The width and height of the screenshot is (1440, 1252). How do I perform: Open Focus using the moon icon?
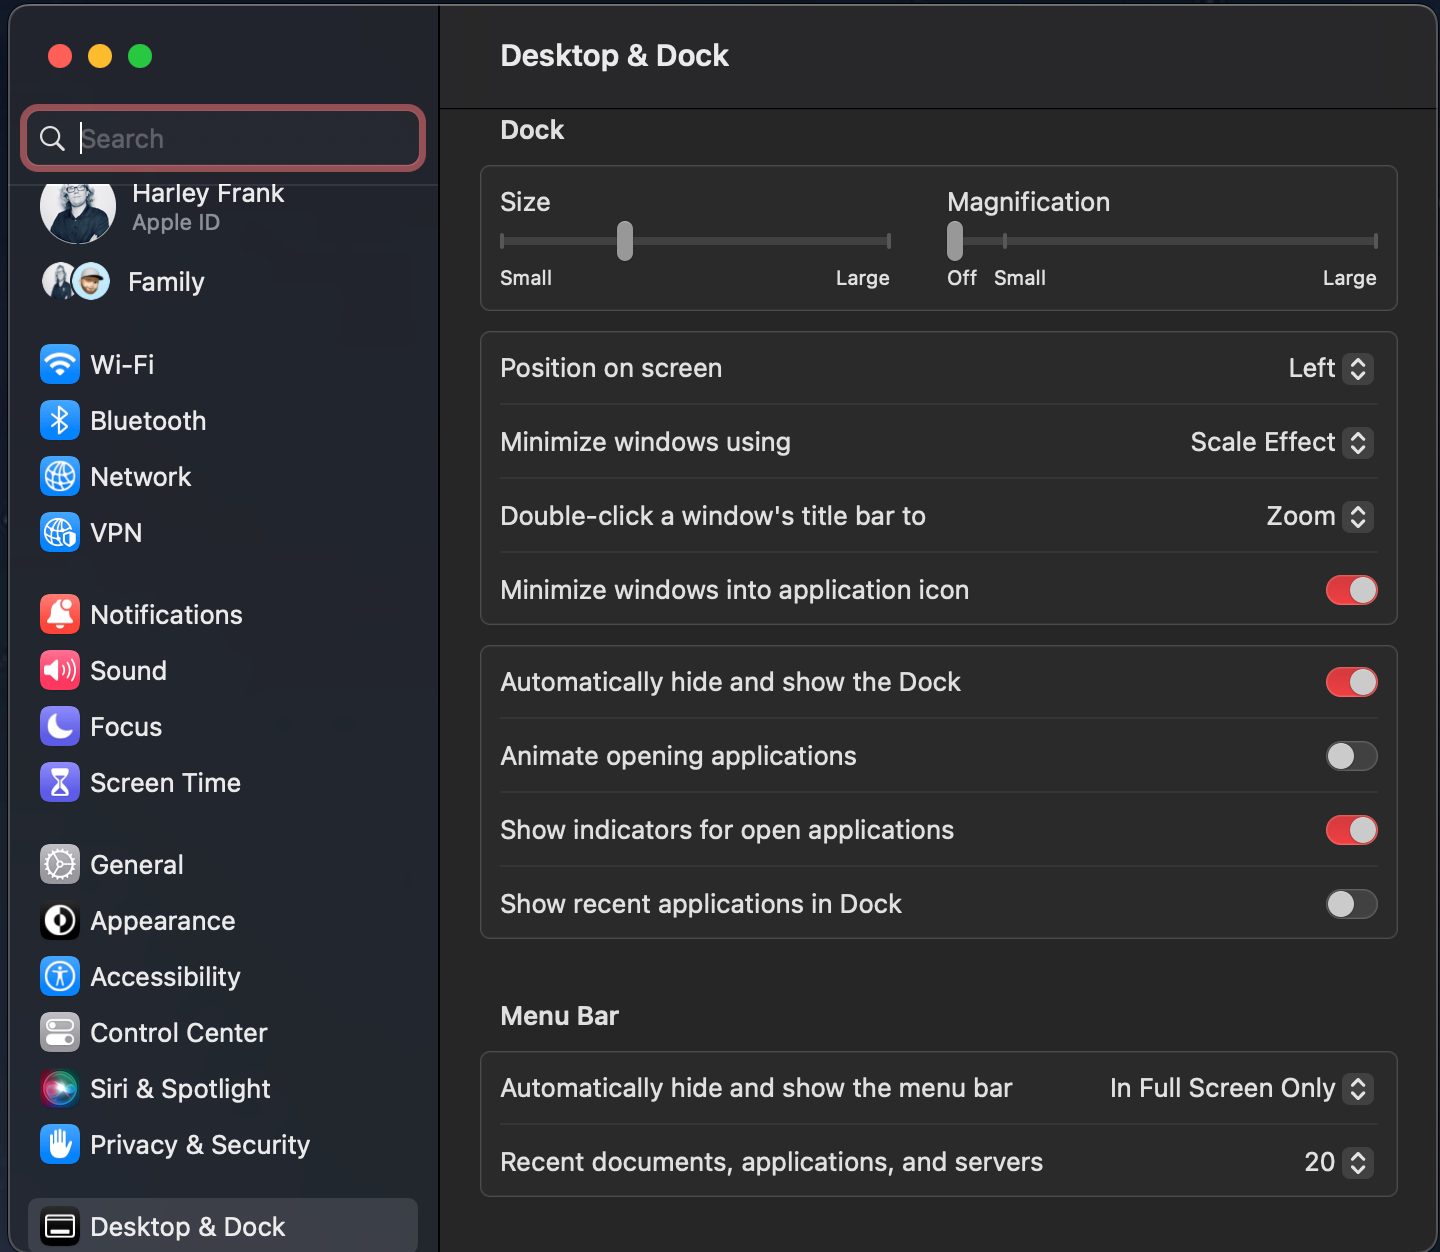60,726
